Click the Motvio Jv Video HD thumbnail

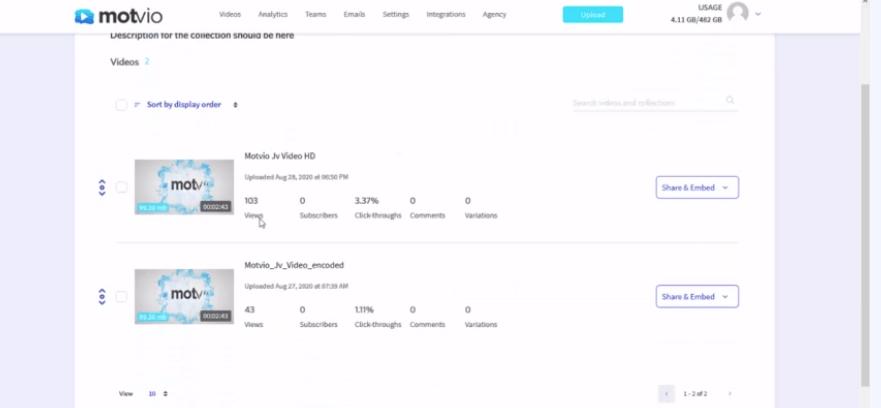[x=184, y=187]
